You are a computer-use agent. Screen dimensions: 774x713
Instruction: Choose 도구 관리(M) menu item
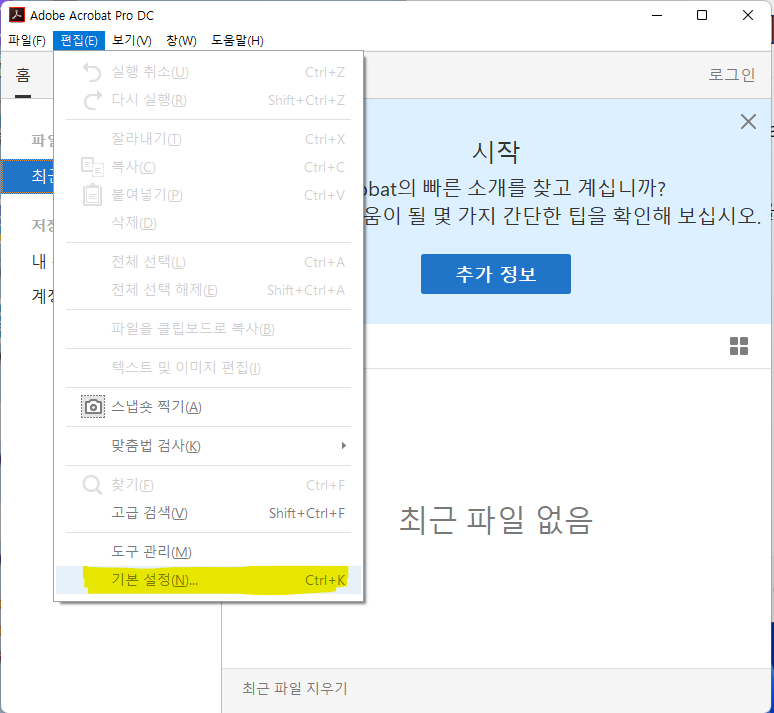(x=208, y=552)
